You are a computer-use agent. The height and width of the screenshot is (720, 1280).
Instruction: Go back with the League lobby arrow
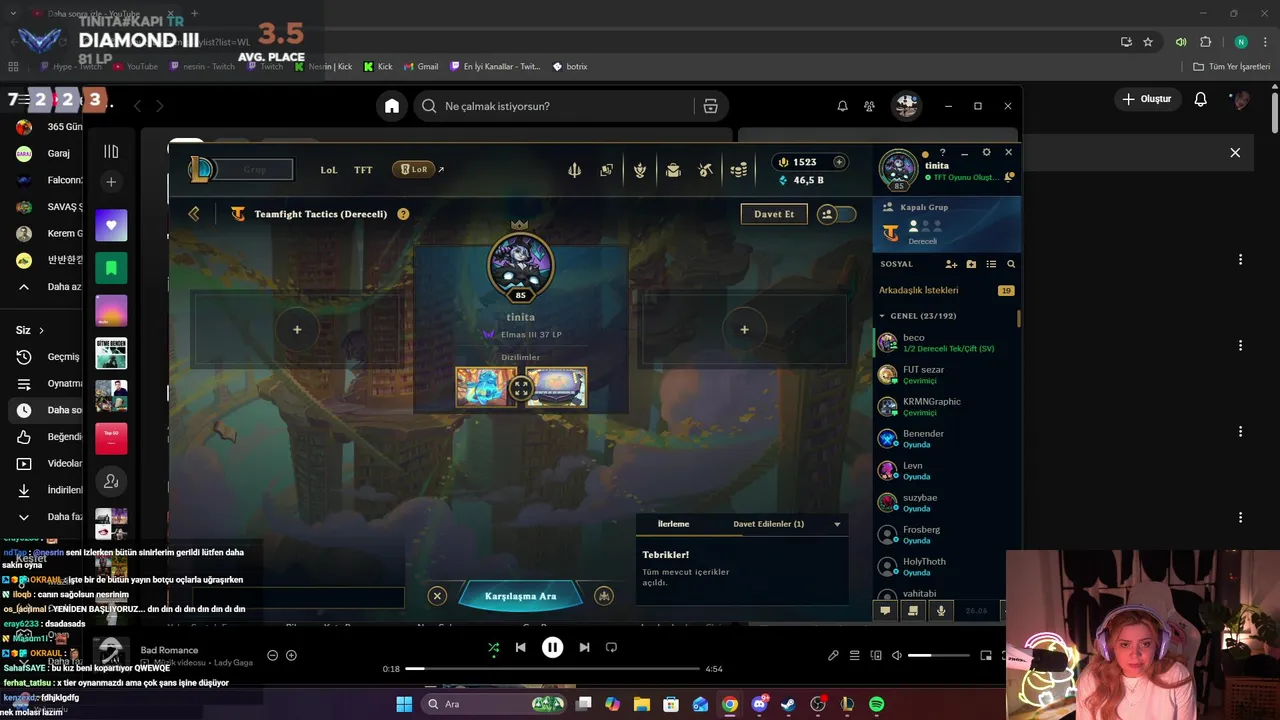[x=194, y=214]
